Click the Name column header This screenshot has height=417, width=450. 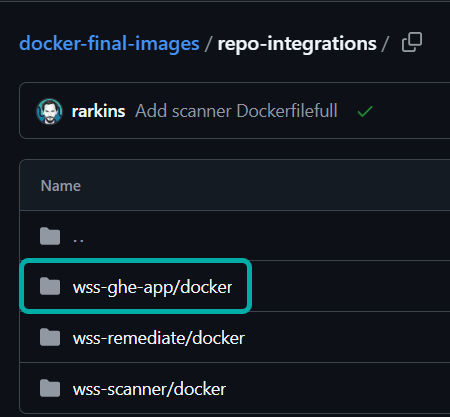(61, 186)
